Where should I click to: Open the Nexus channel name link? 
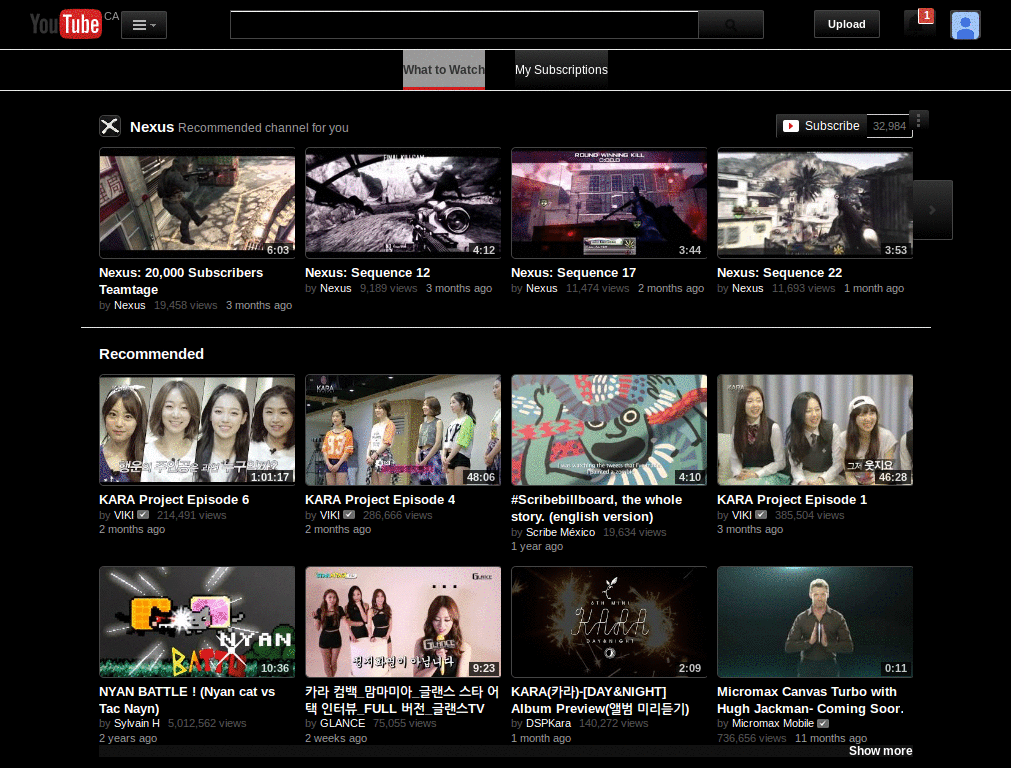(152, 127)
